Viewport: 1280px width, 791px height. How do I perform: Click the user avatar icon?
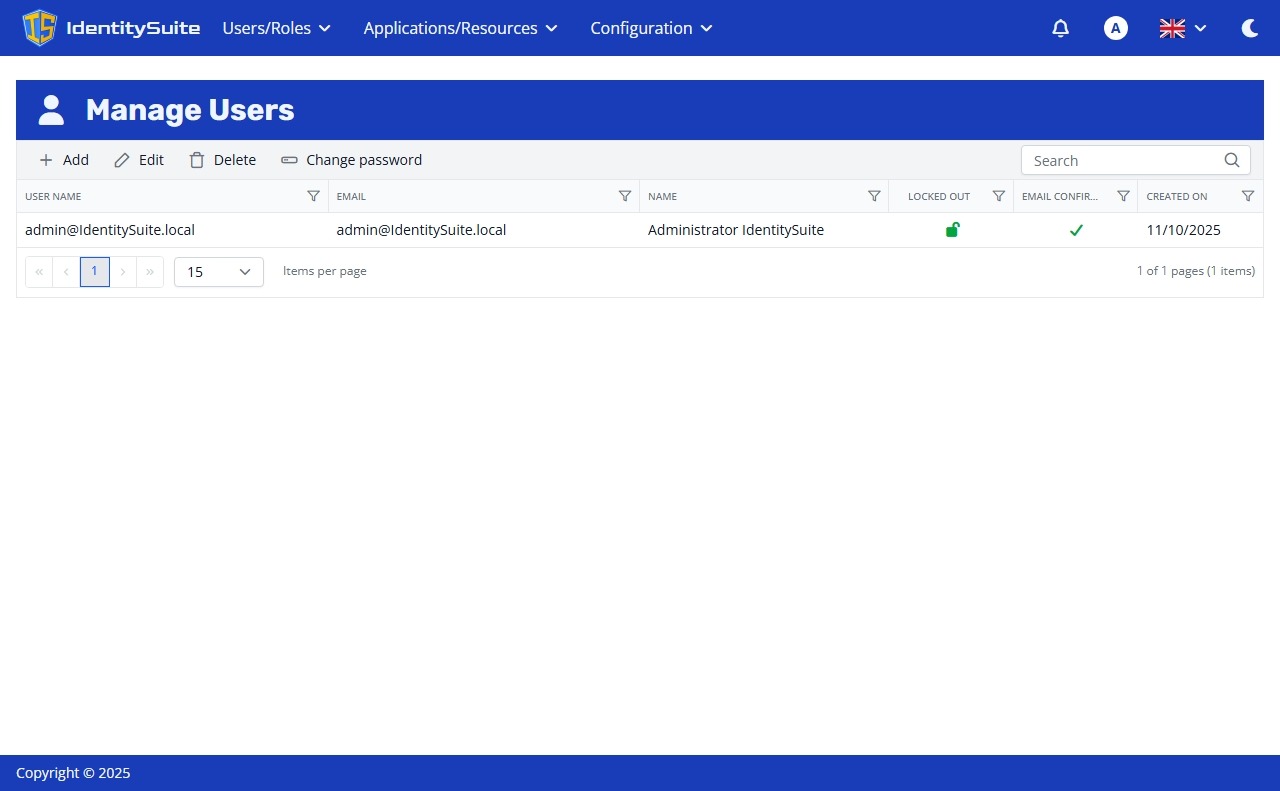1115,28
